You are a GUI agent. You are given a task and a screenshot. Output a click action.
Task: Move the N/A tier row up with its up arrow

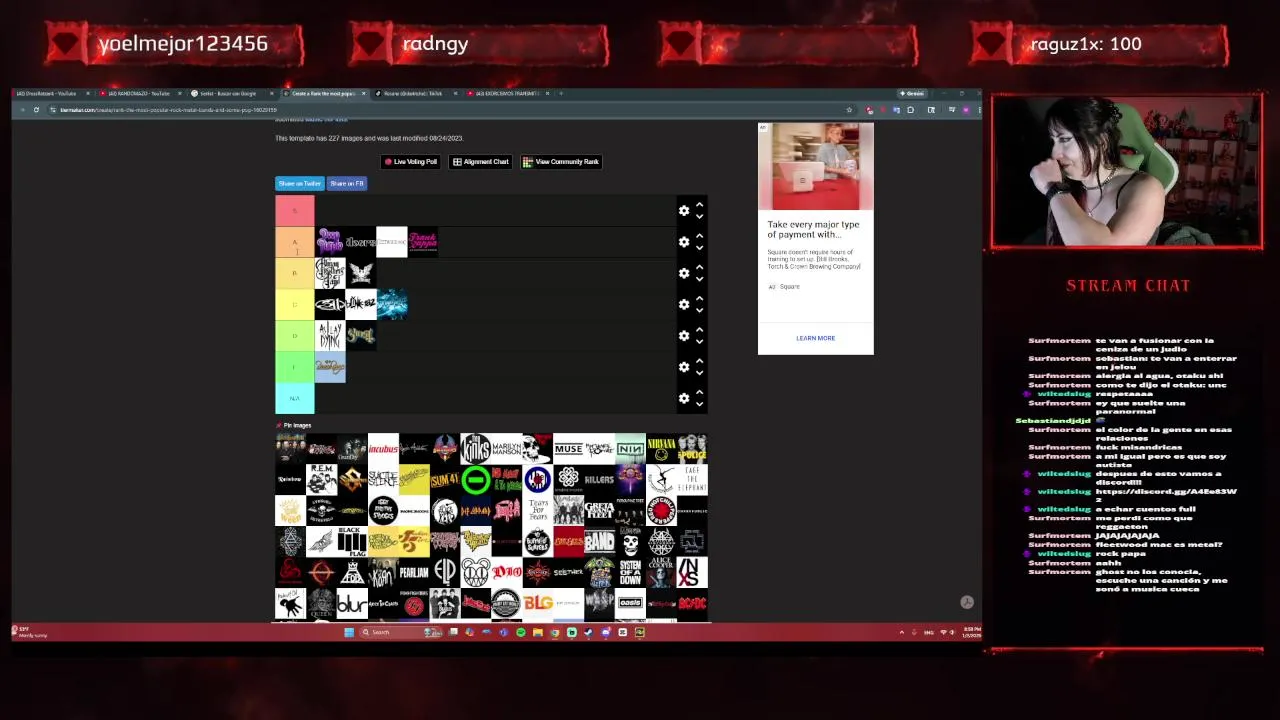[x=700, y=392]
